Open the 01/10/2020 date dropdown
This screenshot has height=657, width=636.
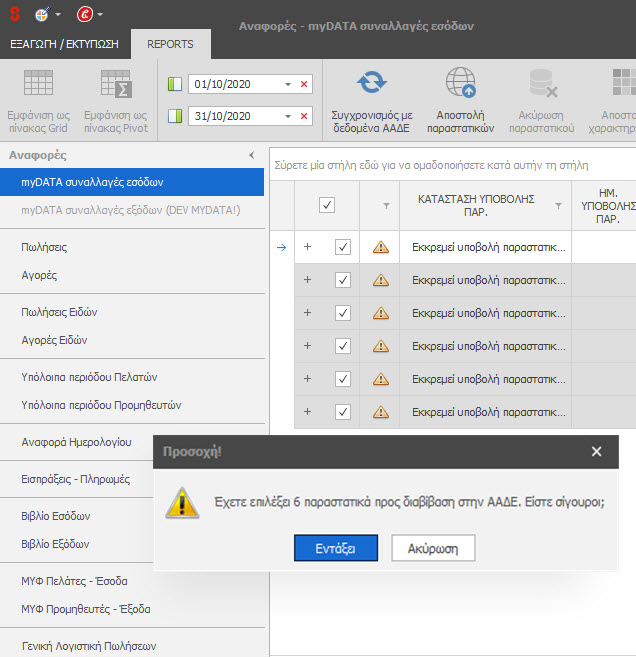tap(288, 84)
